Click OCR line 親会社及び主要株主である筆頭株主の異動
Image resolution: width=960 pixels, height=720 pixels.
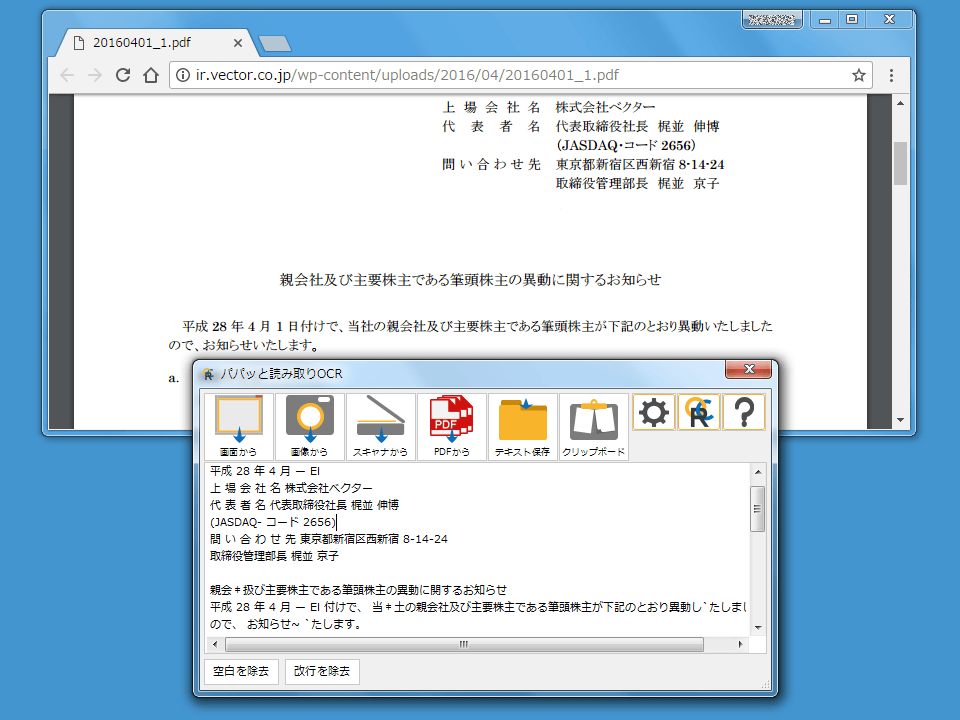pos(358,590)
